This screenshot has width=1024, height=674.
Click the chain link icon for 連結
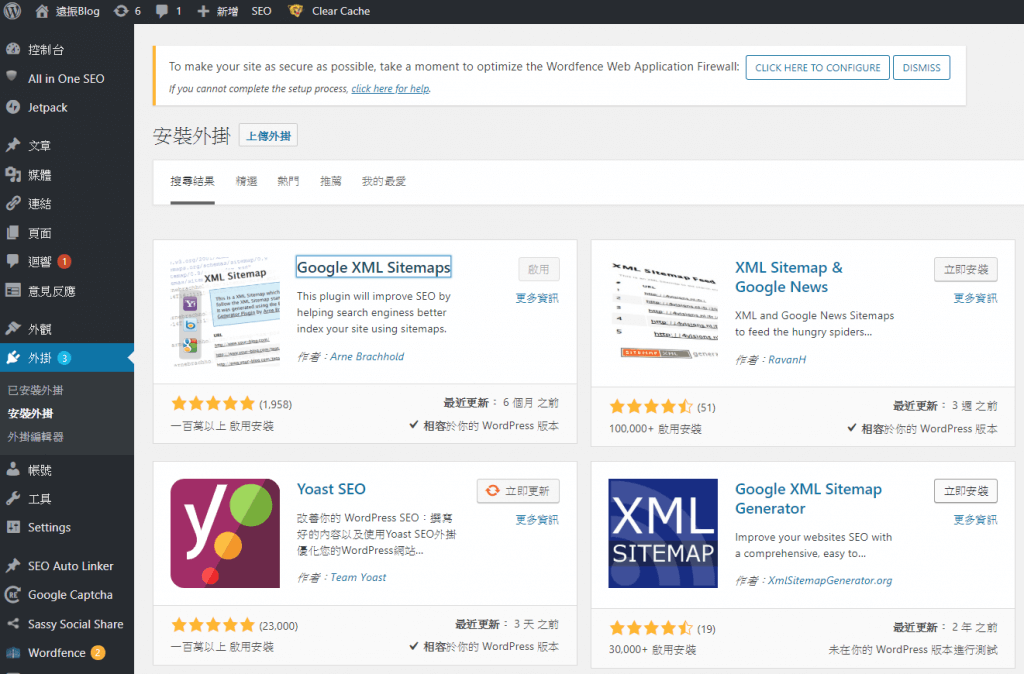coord(13,203)
